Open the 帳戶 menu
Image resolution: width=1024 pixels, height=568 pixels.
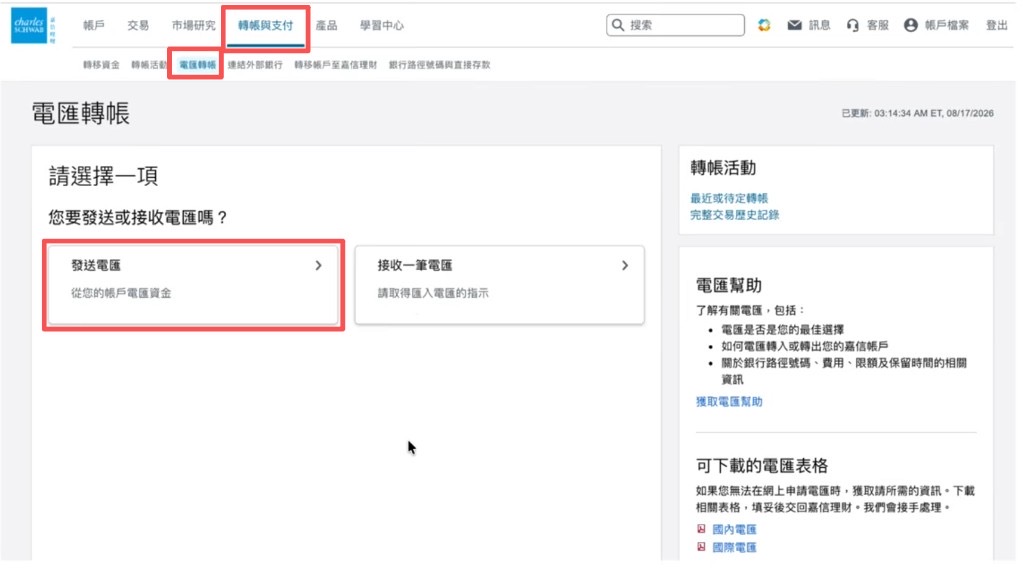93,25
